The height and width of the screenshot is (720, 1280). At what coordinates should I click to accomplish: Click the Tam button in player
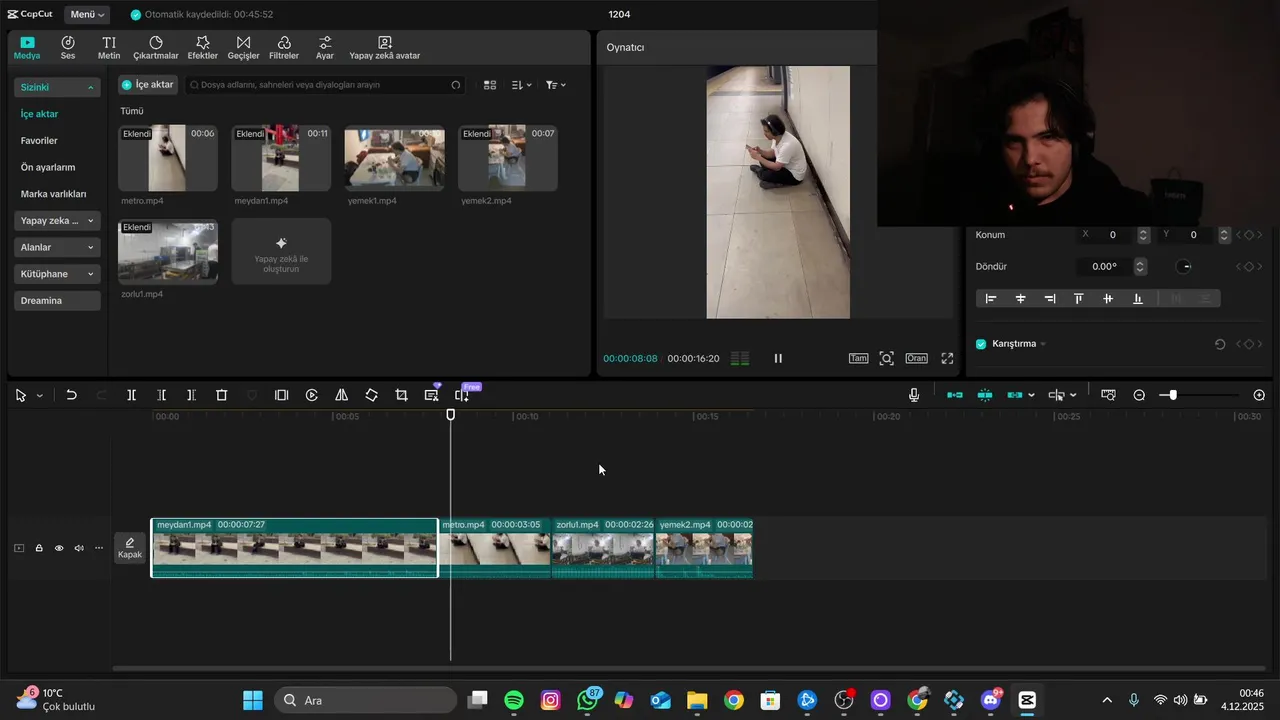pos(858,358)
